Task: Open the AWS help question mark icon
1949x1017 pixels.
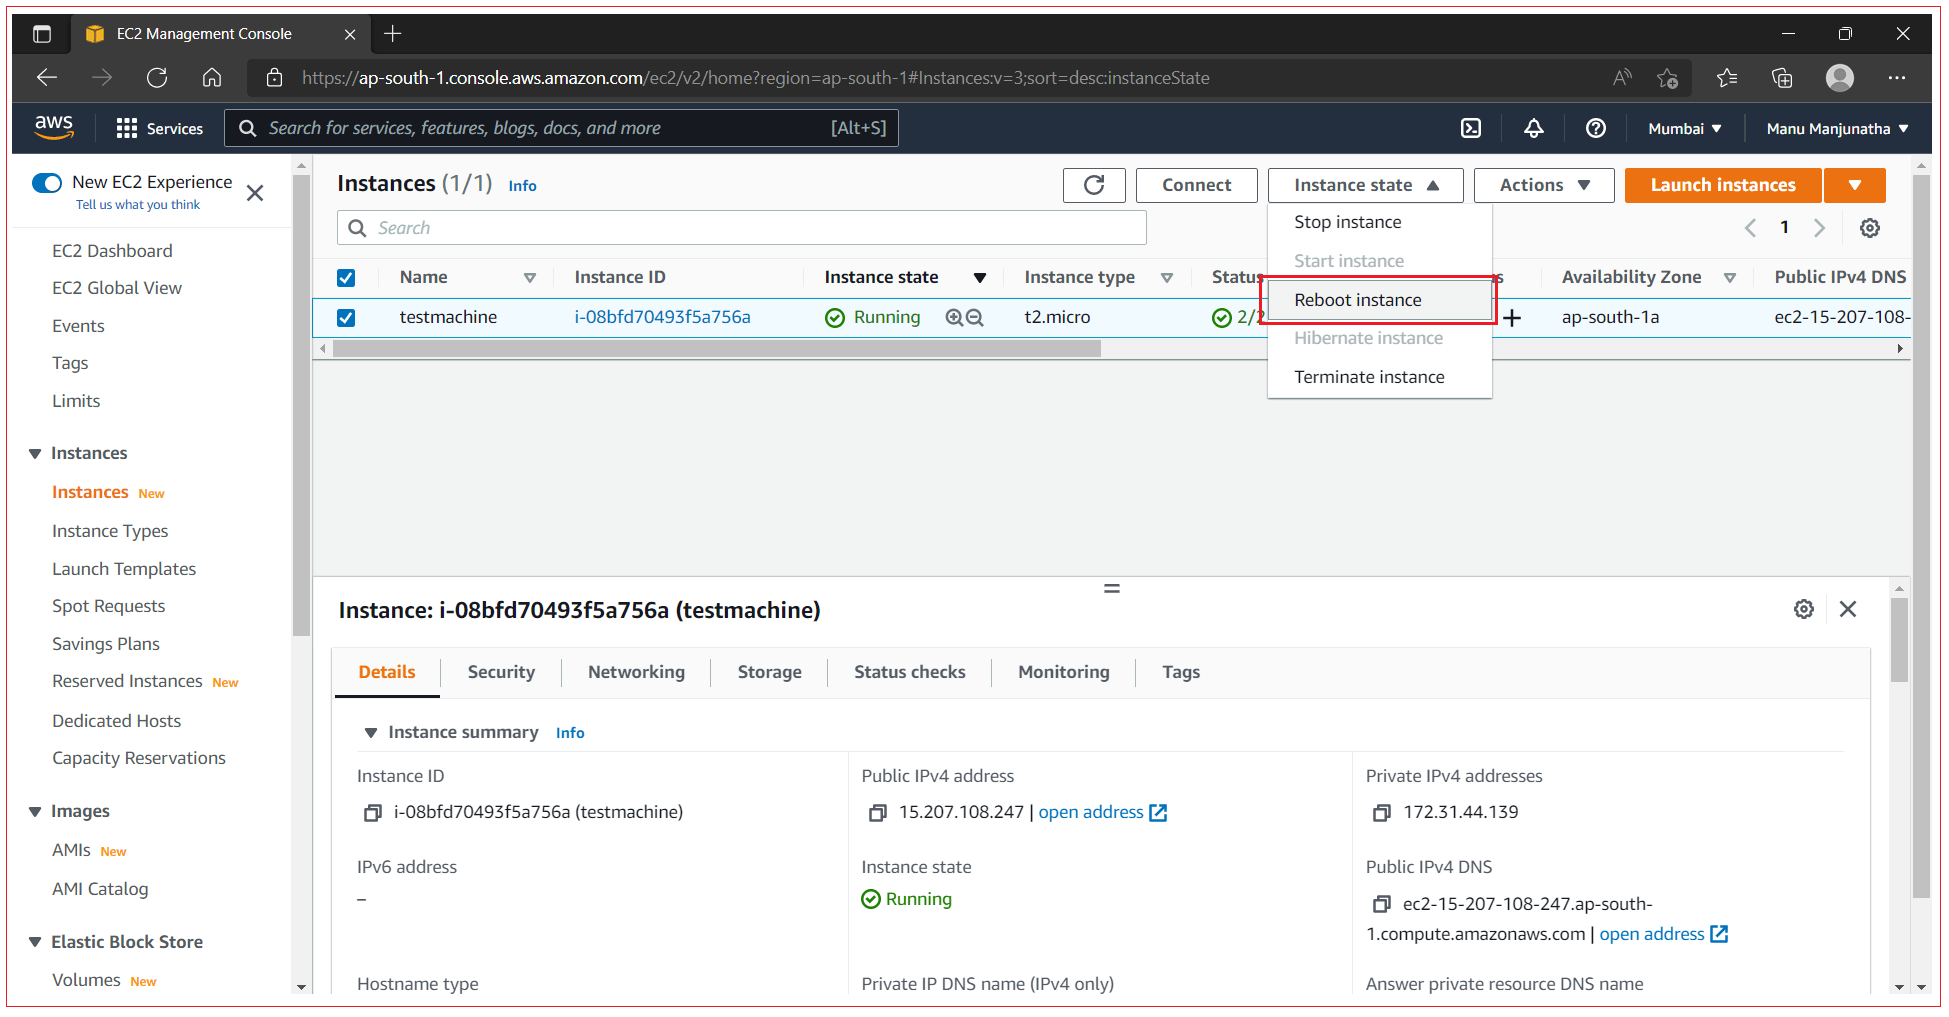Action: 1595,128
